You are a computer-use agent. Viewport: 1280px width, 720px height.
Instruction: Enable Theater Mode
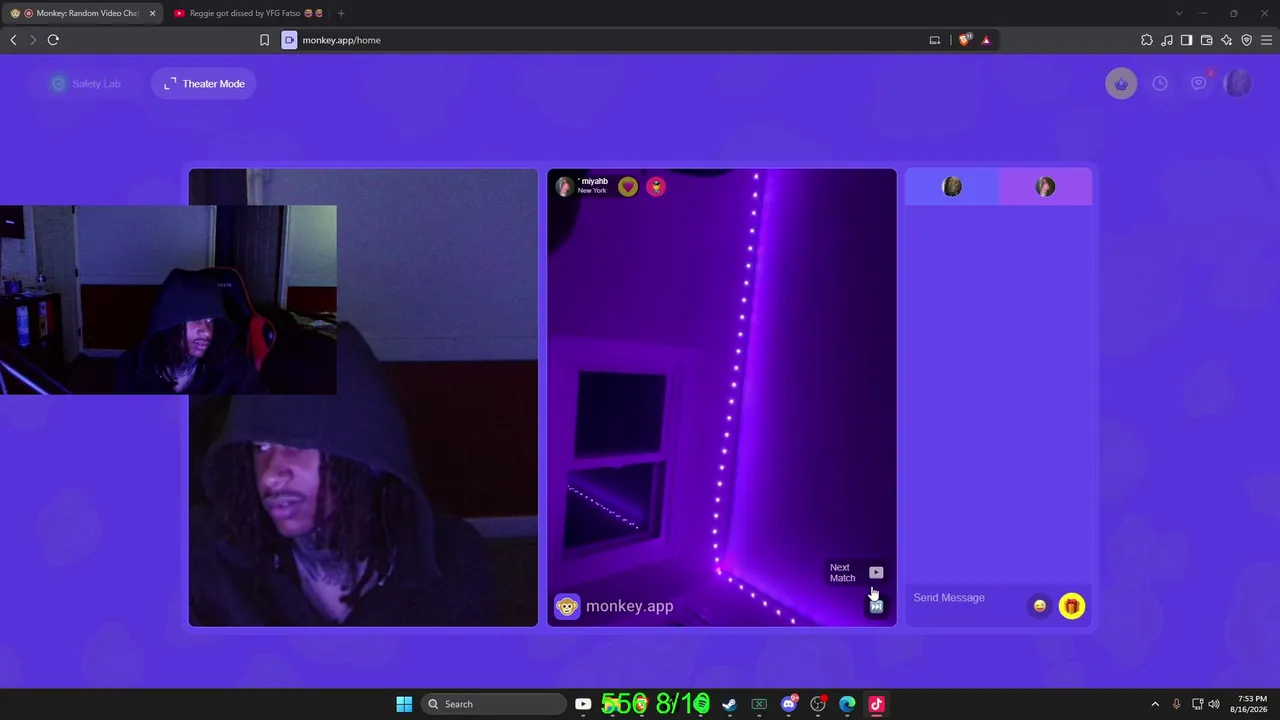(204, 84)
